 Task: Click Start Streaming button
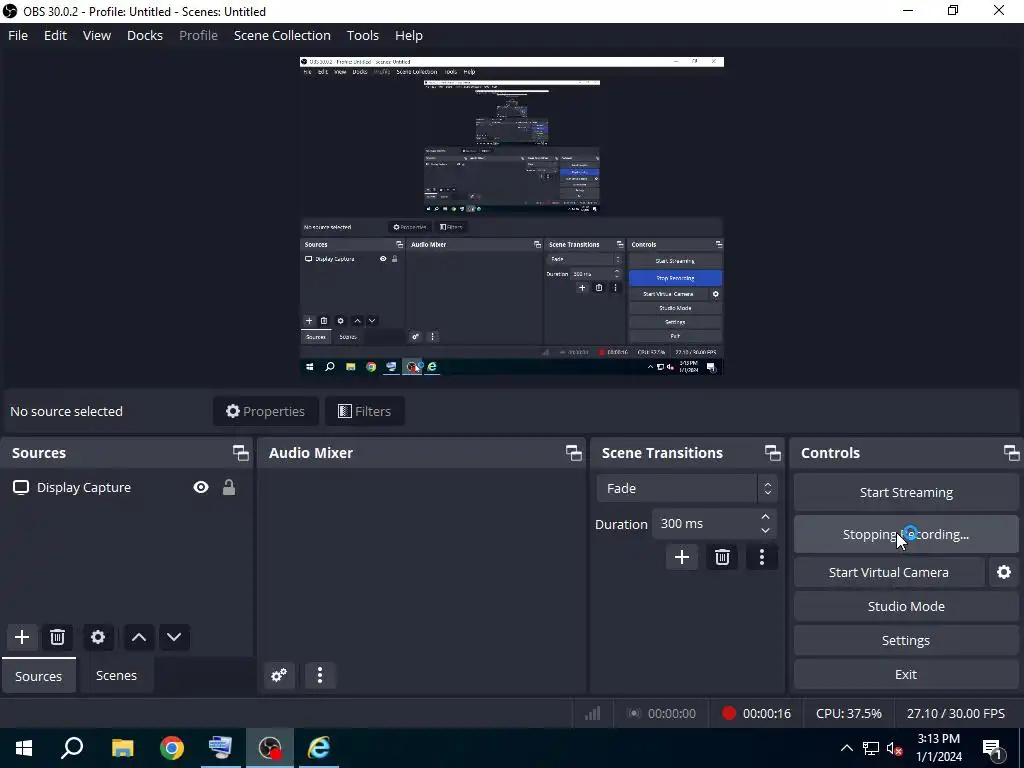906,492
